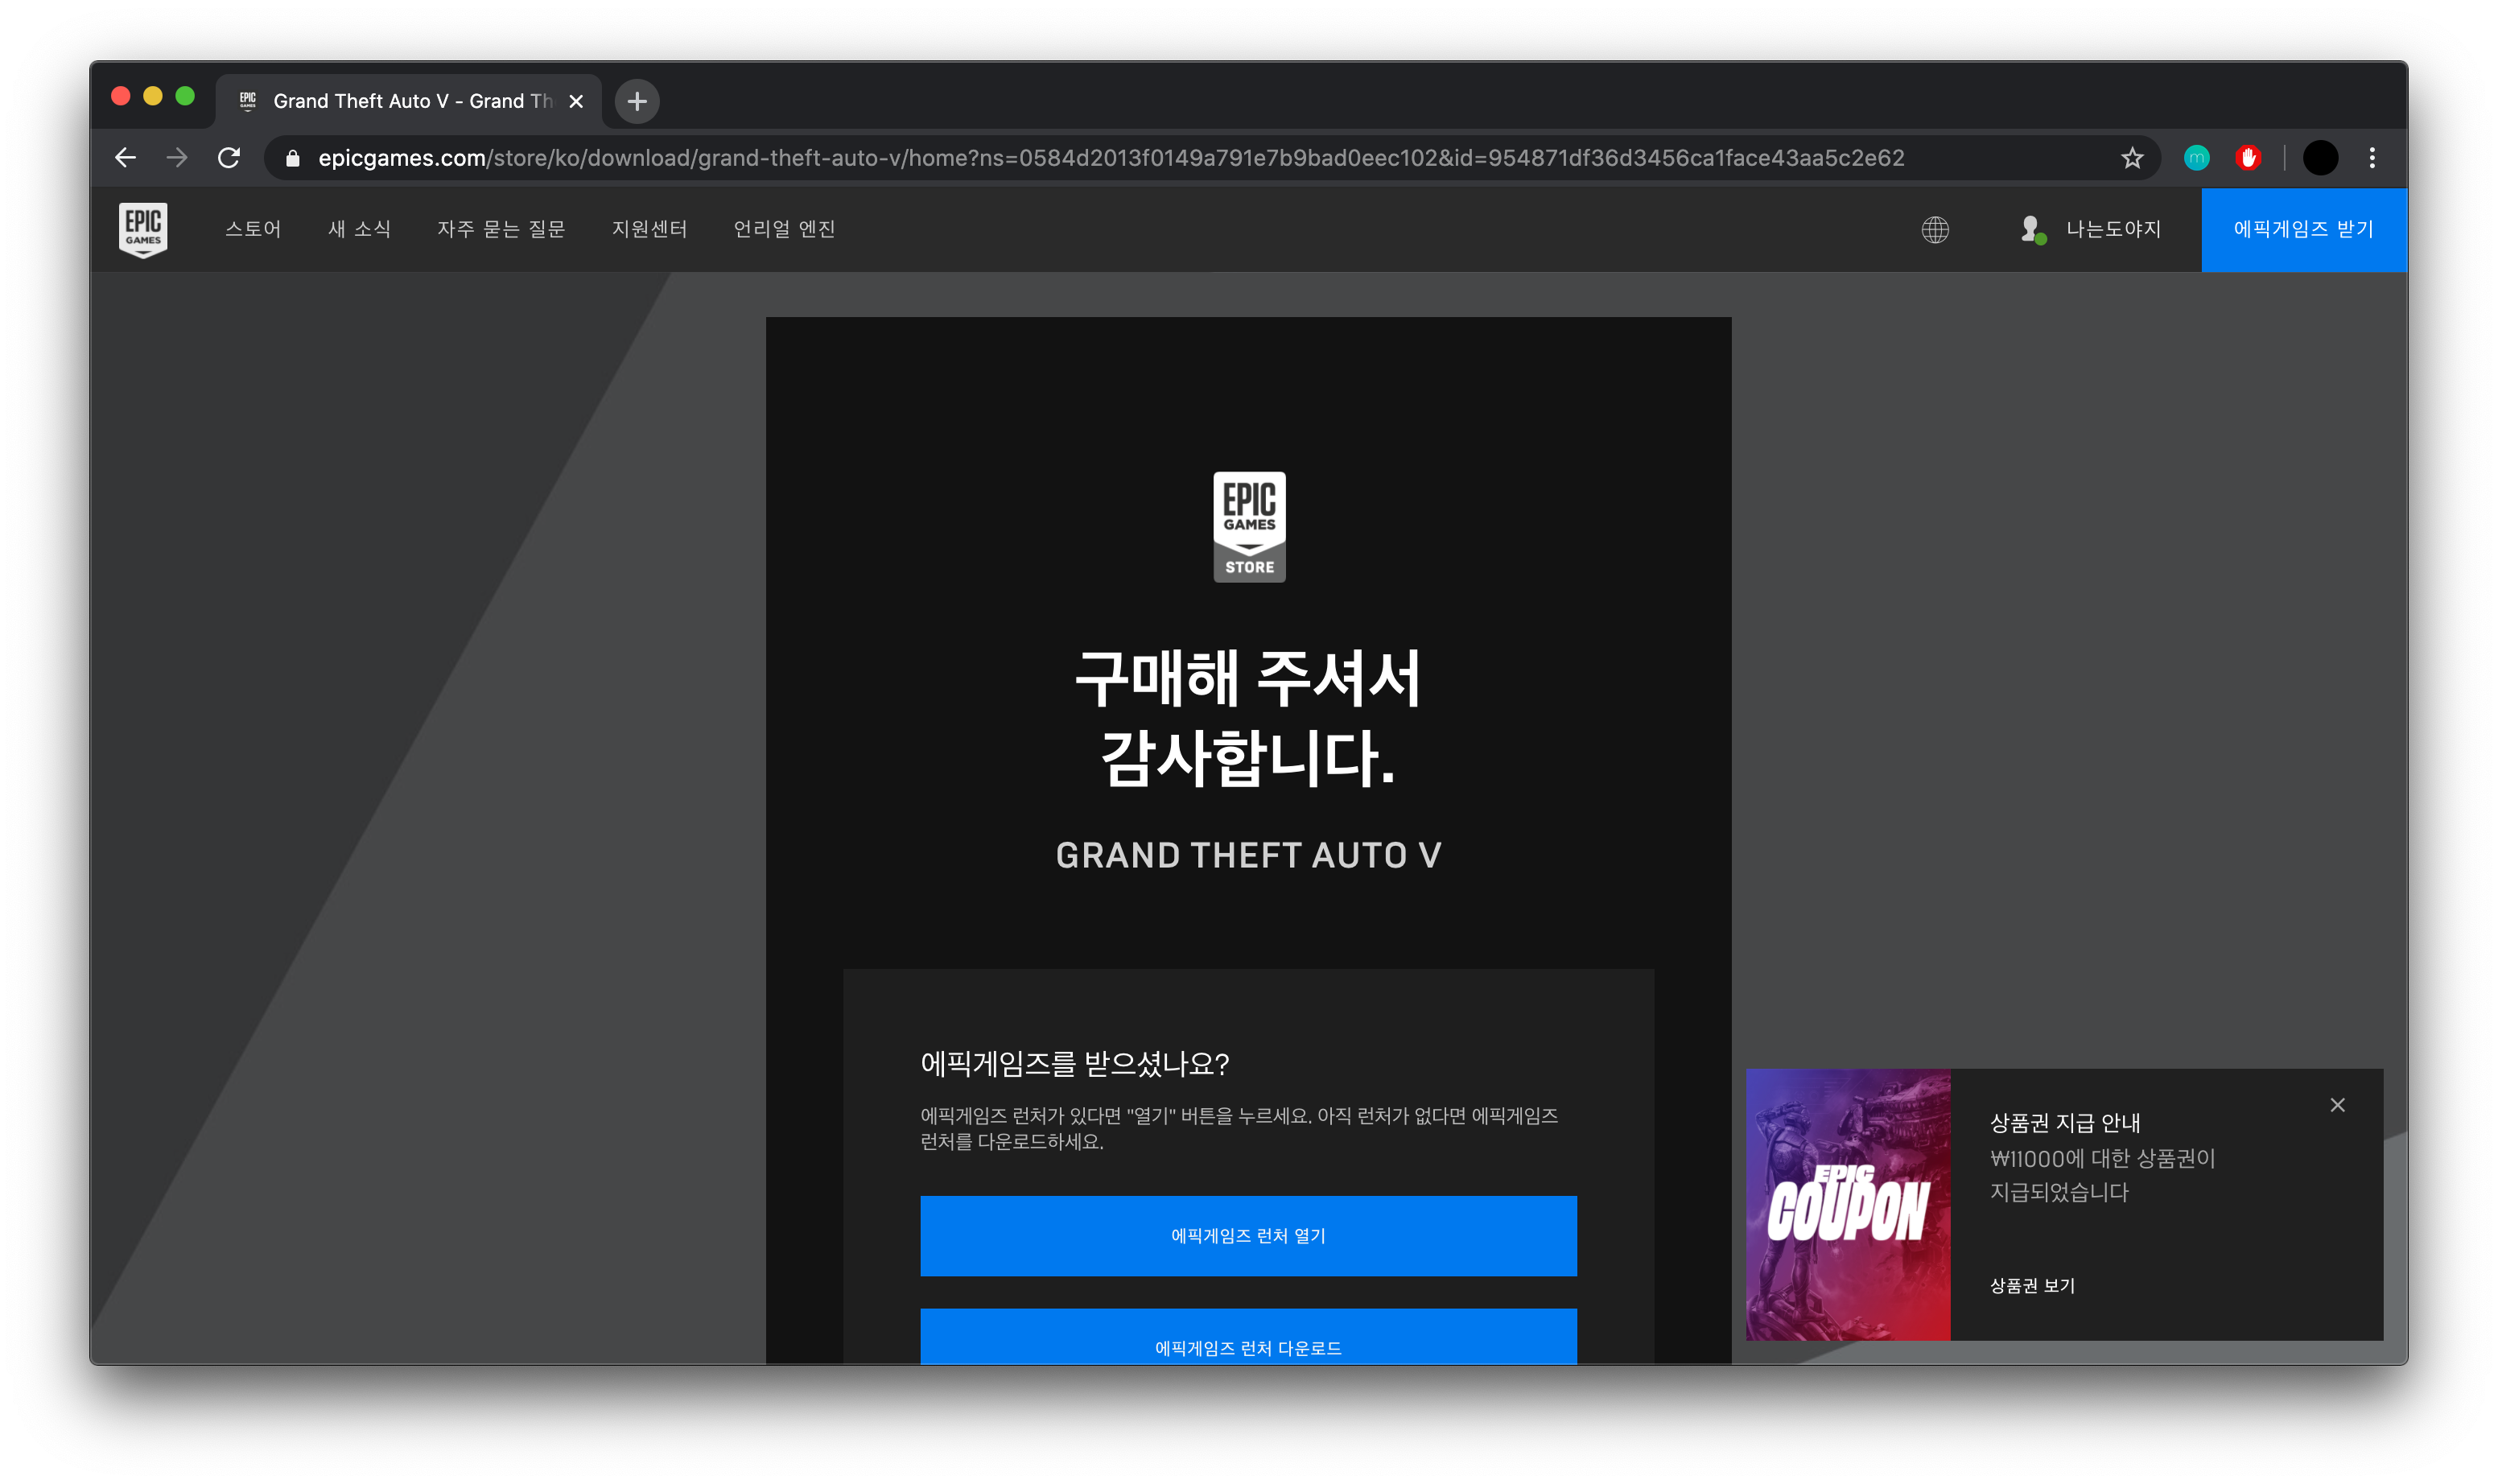Open the 자주 묻는 질문 FAQ page
The image size is (2498, 1484).
coord(501,229)
